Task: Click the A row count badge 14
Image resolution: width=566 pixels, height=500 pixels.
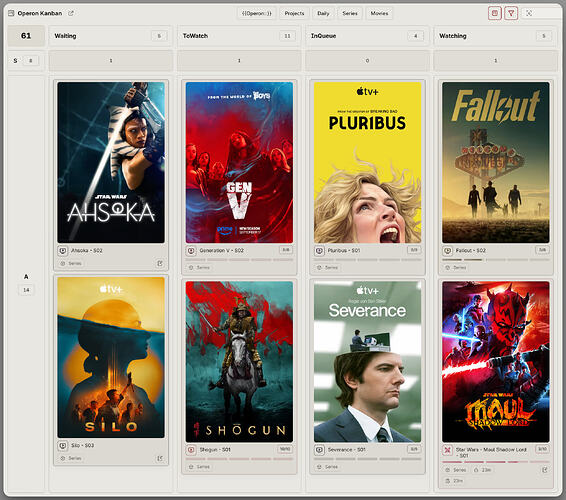Action: tap(26, 290)
